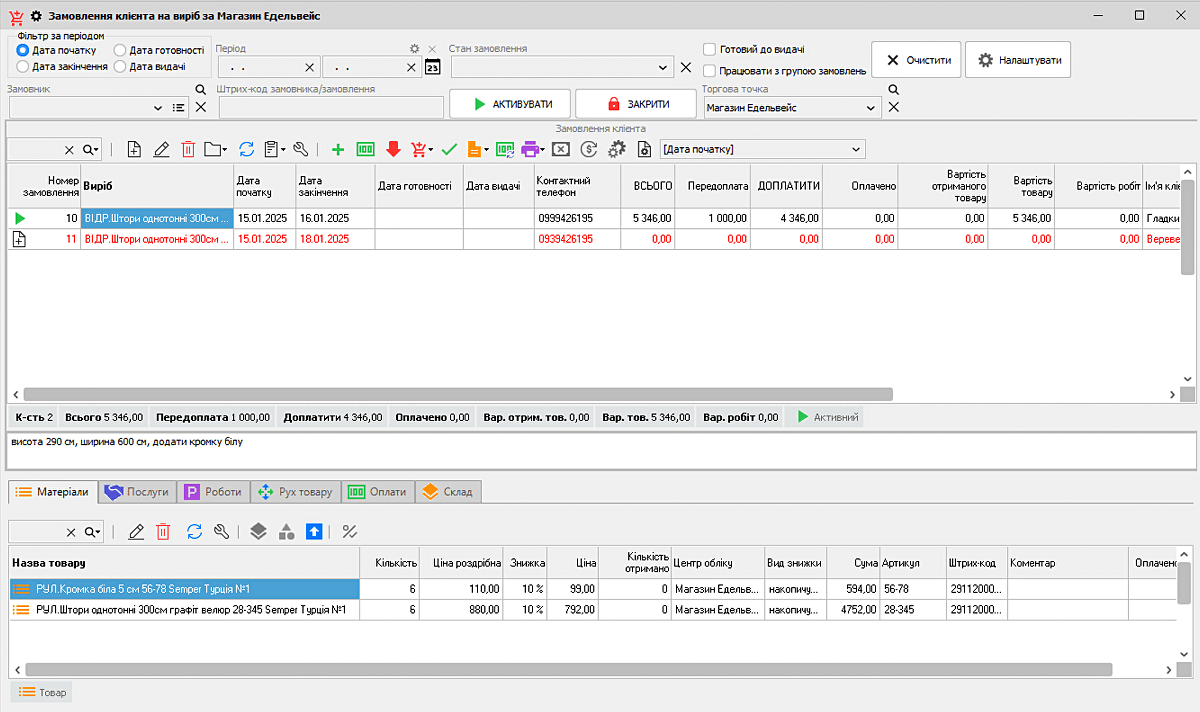Click the blue up arrow icon in materials toolbar
Image resolution: width=1200 pixels, height=712 pixels.
[314, 531]
